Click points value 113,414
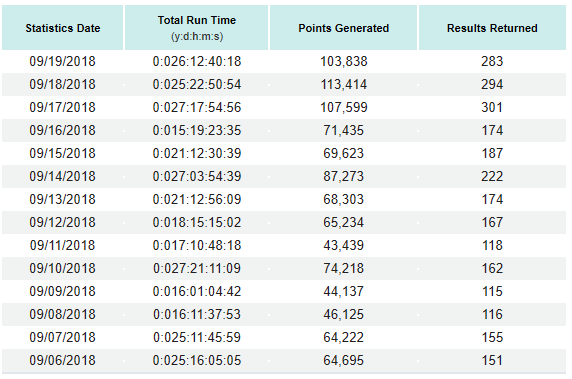 (343, 84)
